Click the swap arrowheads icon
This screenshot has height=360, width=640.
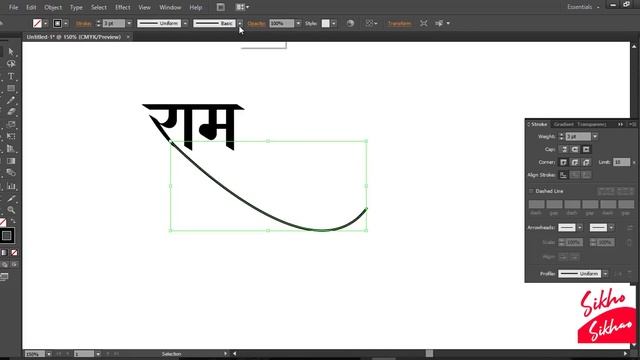point(630,228)
